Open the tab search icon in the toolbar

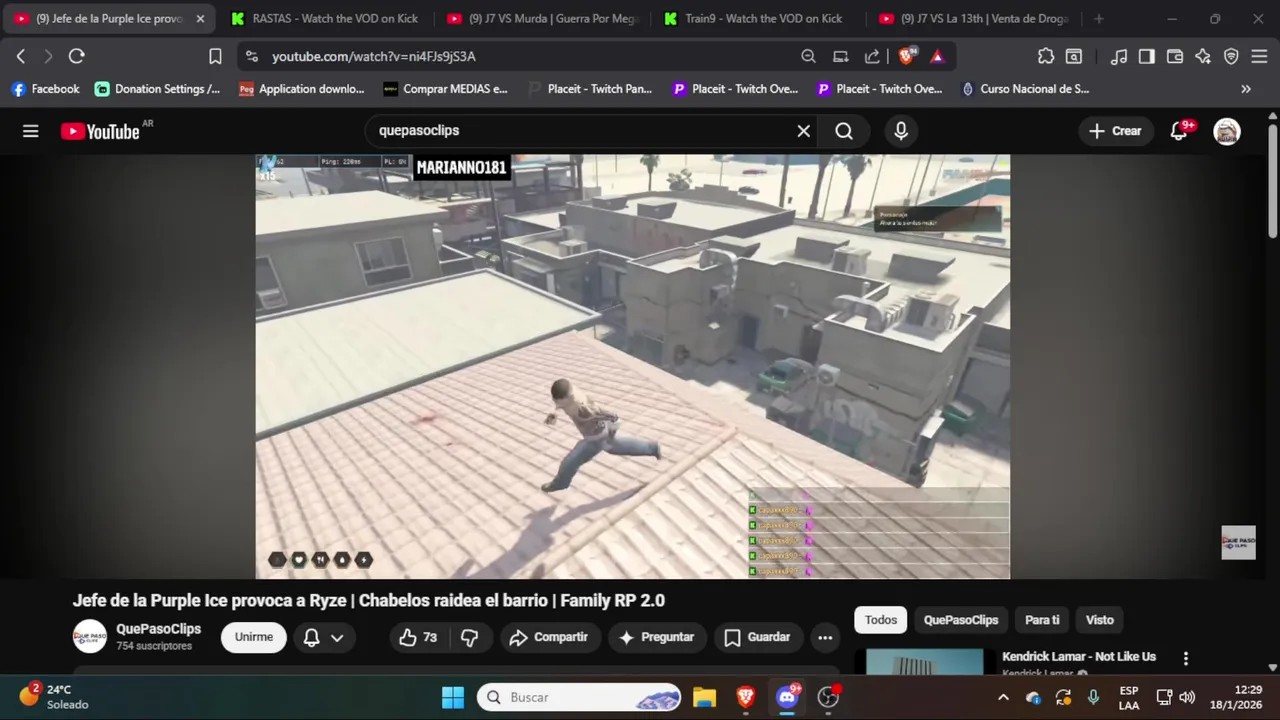tap(1074, 57)
